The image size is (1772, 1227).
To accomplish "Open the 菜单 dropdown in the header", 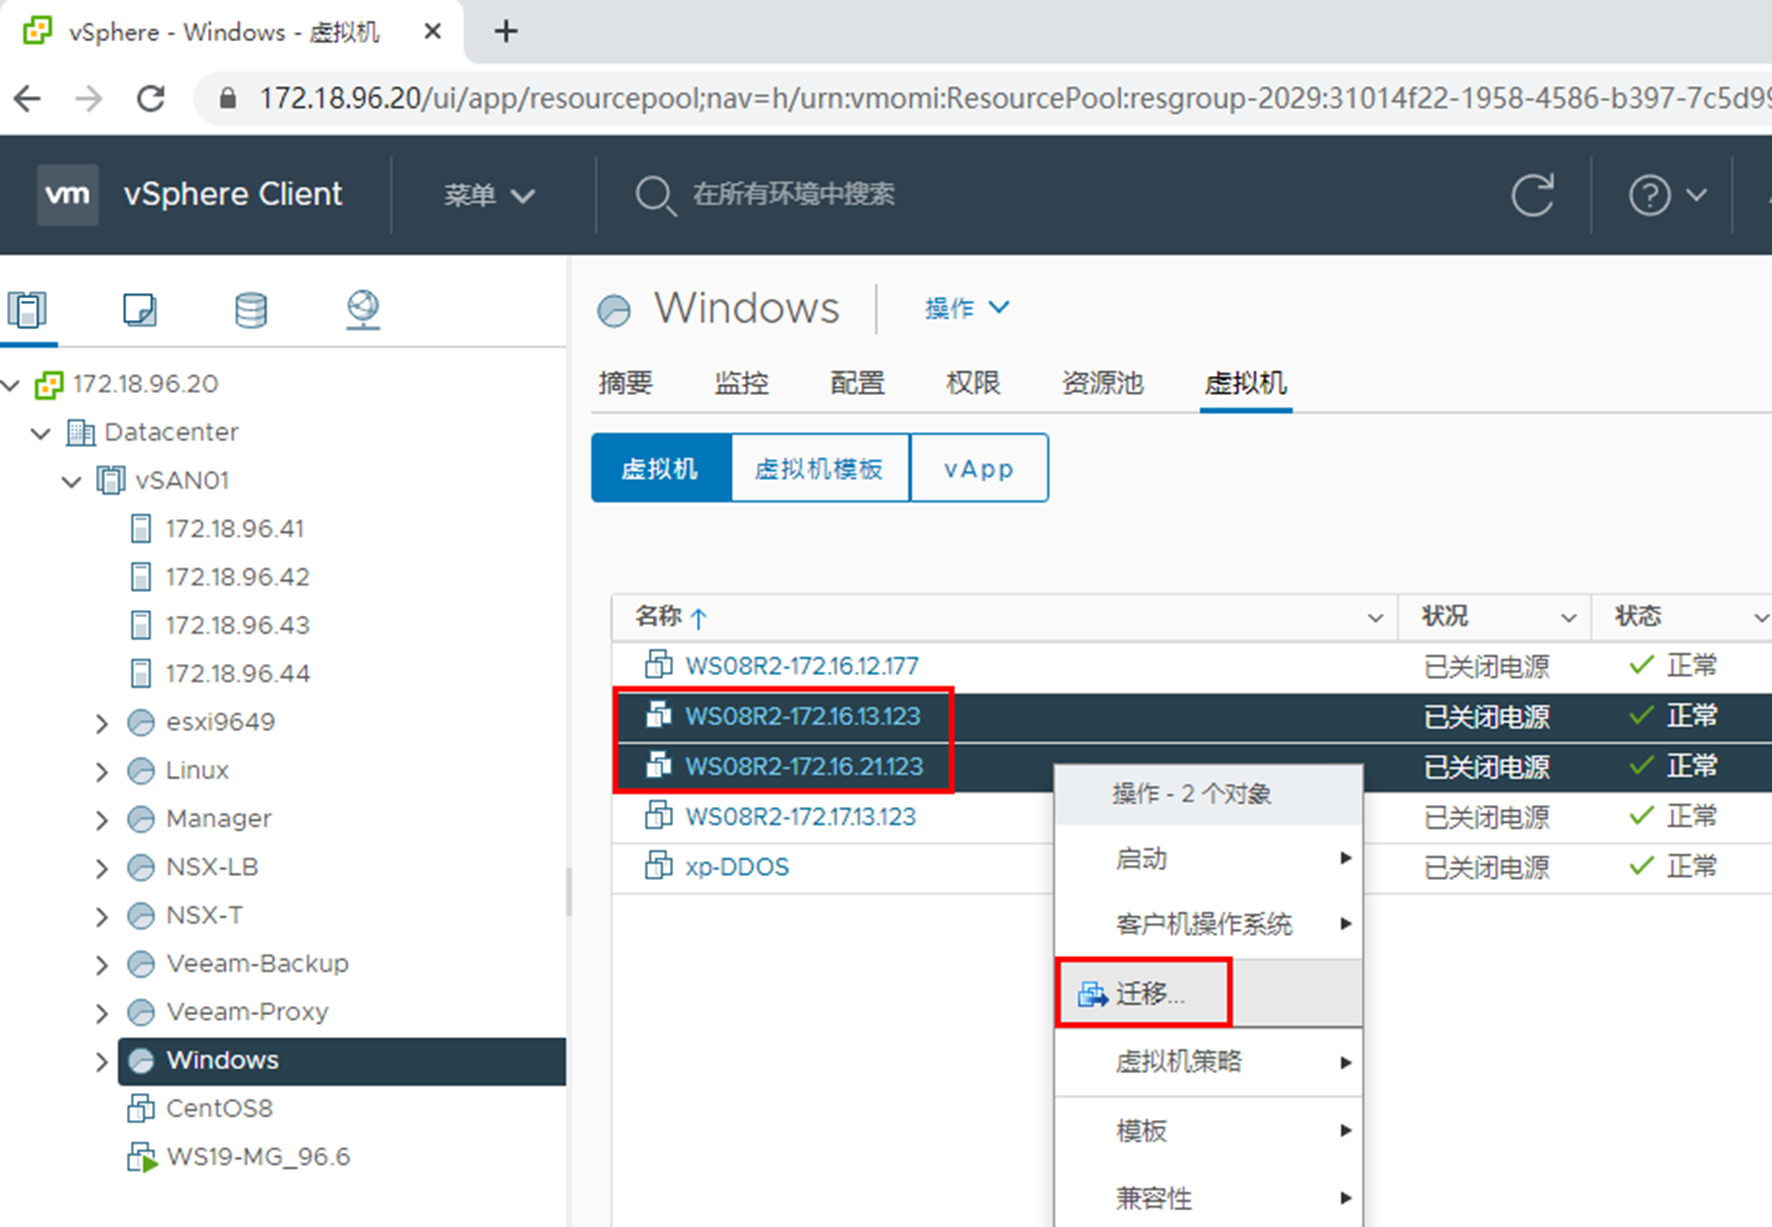I will 490,195.
